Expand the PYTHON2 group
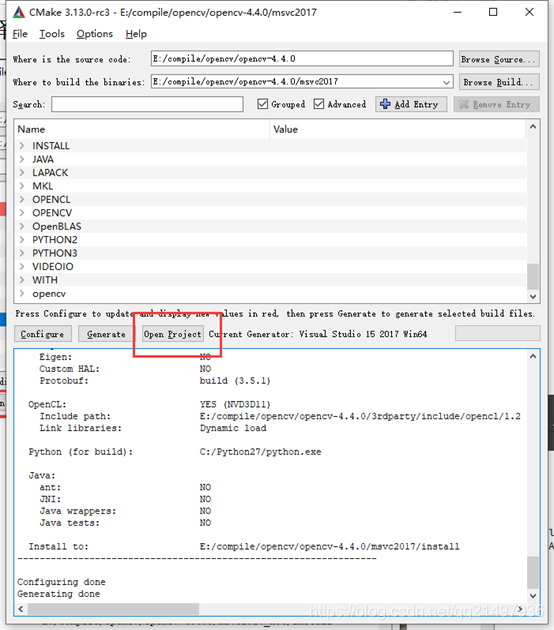Viewport: 554px width, 630px height. (22, 239)
